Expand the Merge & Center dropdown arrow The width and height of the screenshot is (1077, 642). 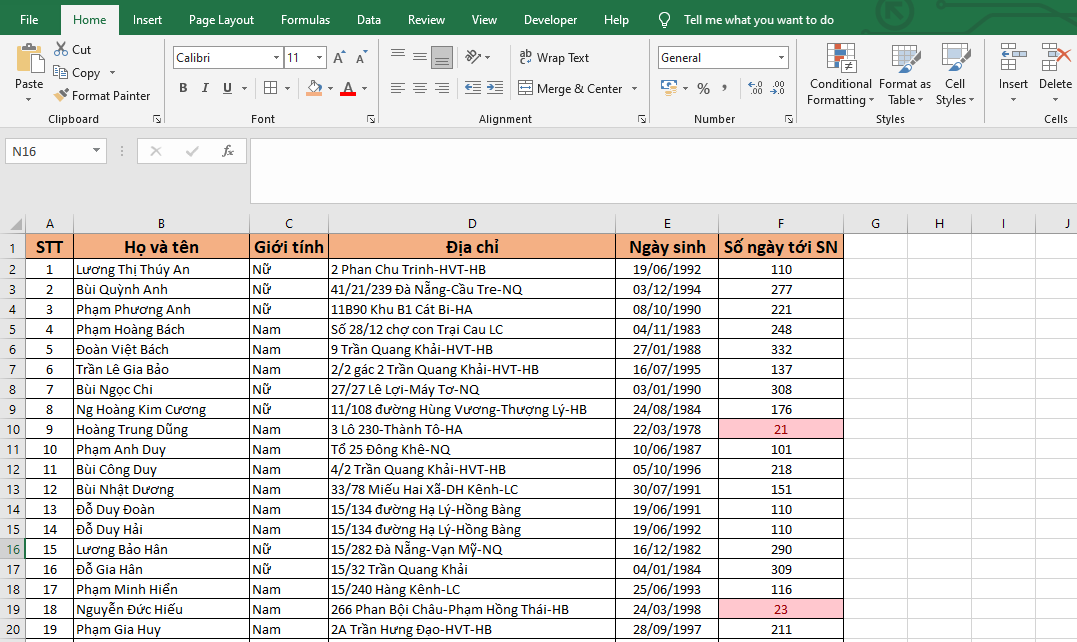pyautogui.click(x=634, y=89)
